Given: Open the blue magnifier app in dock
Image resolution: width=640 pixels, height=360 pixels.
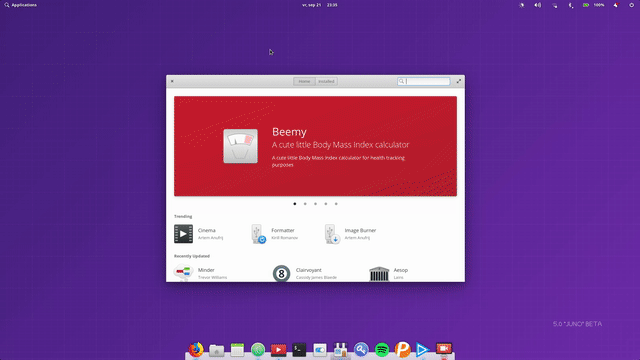Looking at the screenshot, I should 361,350.
